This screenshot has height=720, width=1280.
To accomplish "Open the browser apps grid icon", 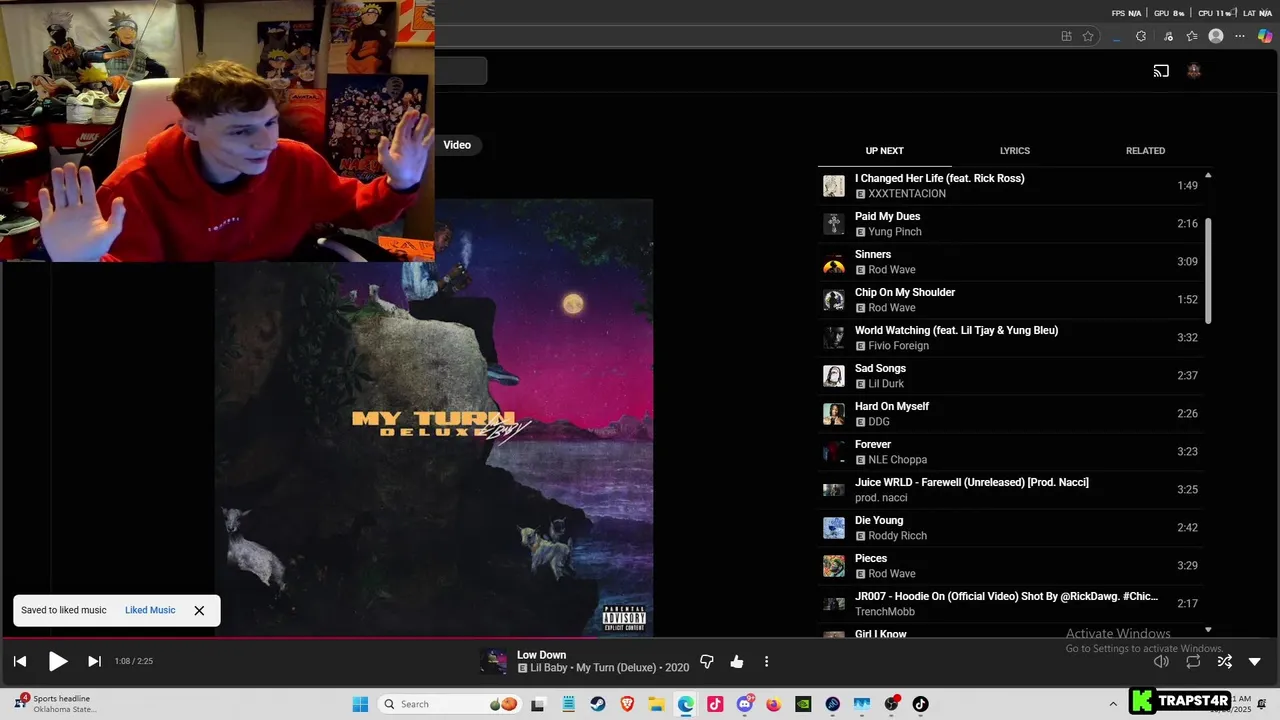I will coord(1066,36).
